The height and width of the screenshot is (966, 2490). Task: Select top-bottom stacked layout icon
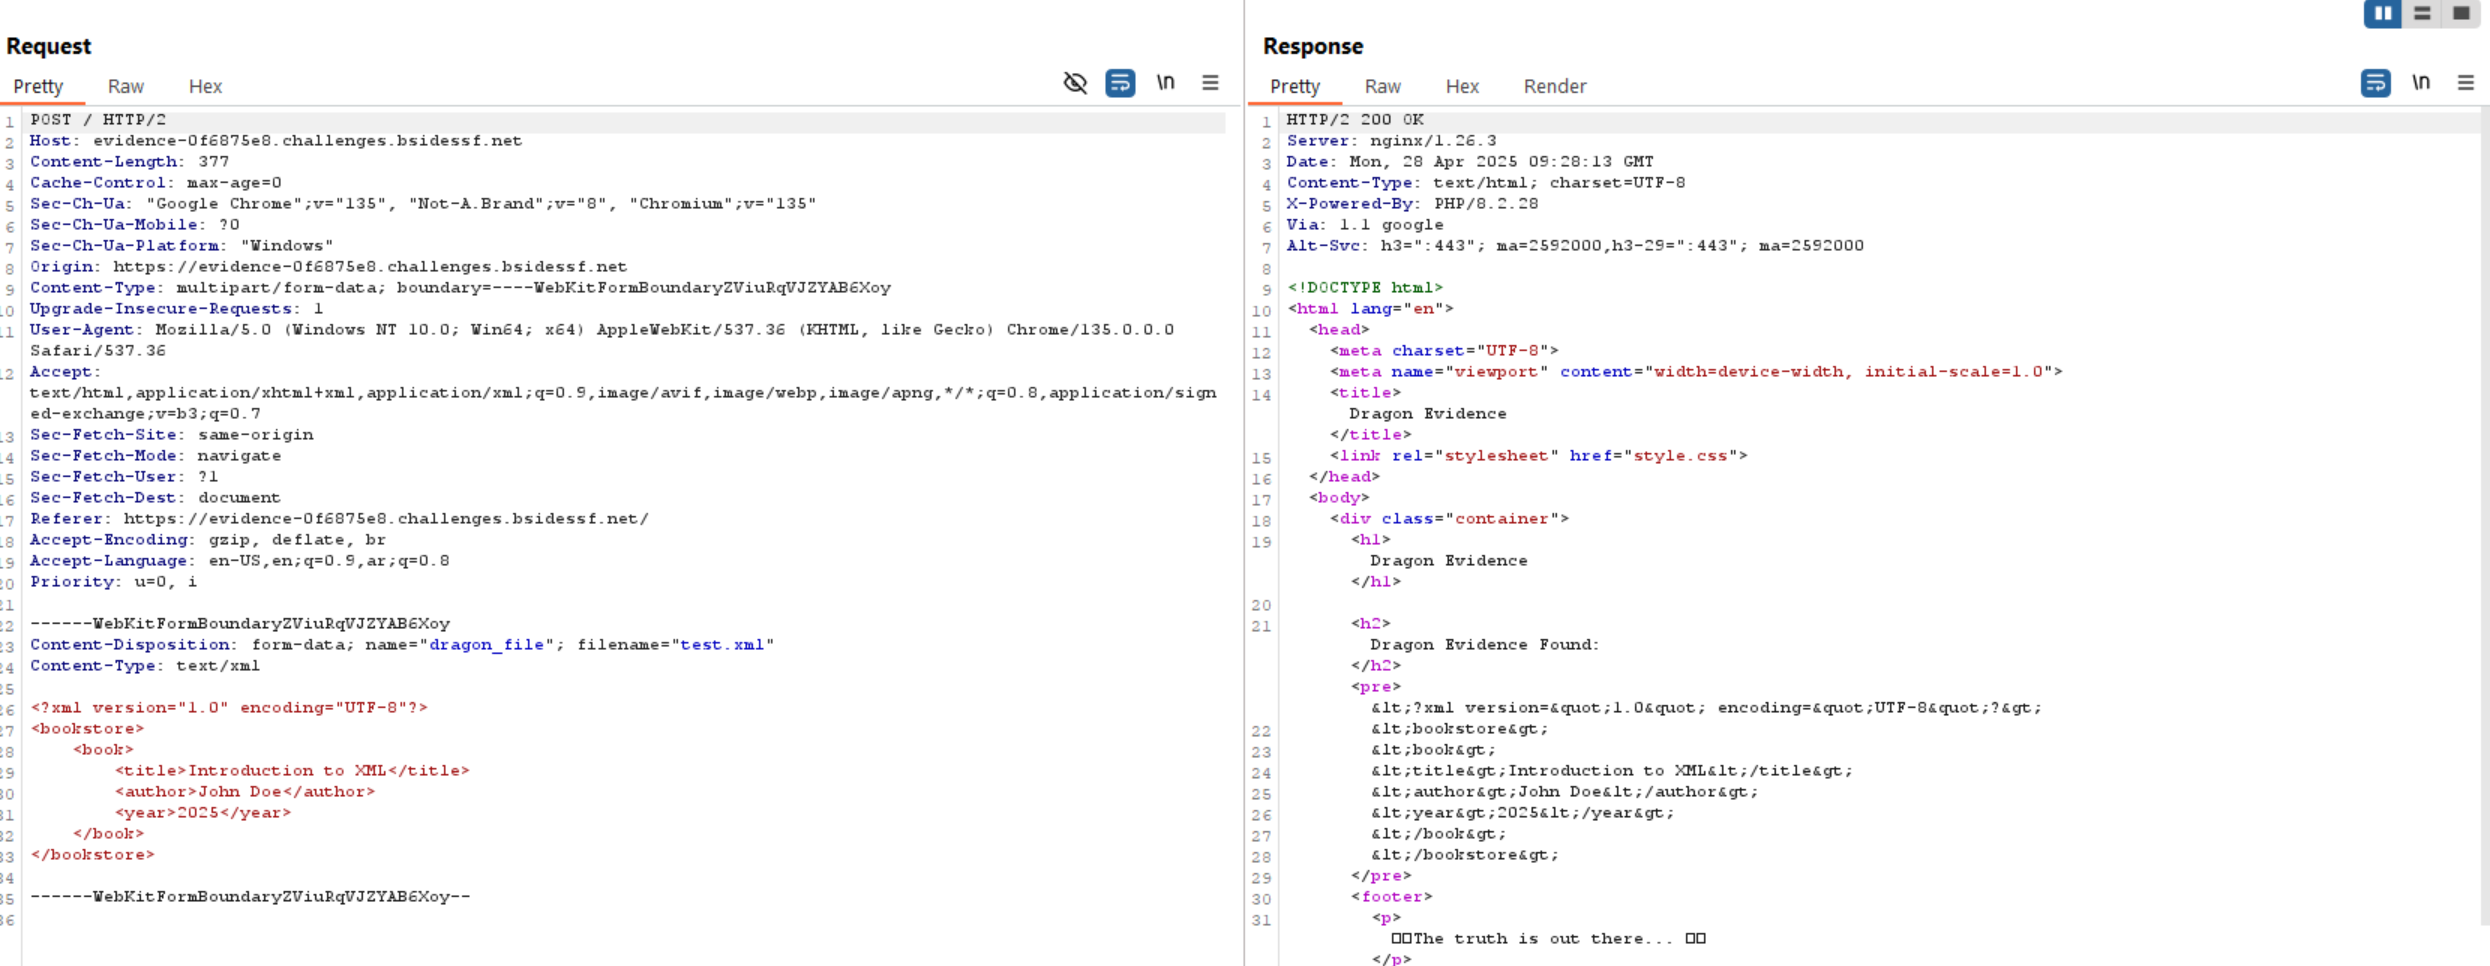[2422, 13]
